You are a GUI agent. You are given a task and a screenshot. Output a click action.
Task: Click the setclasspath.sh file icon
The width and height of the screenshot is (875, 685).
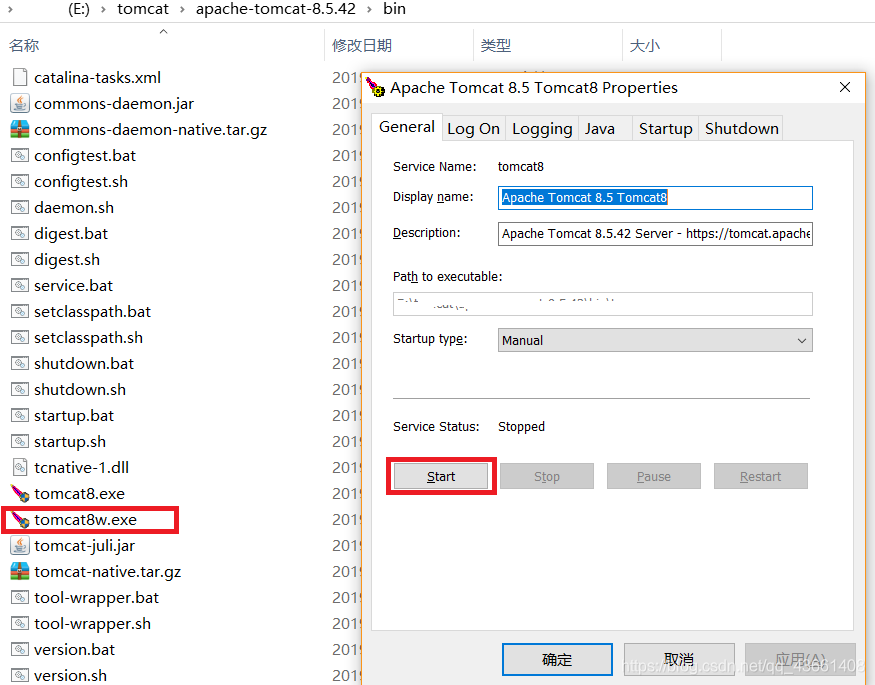pos(20,337)
